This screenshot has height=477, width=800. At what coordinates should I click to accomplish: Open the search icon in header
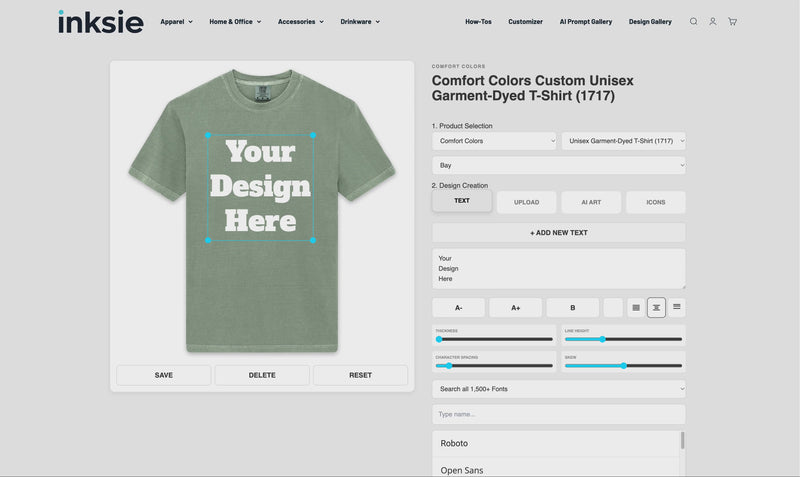click(693, 21)
